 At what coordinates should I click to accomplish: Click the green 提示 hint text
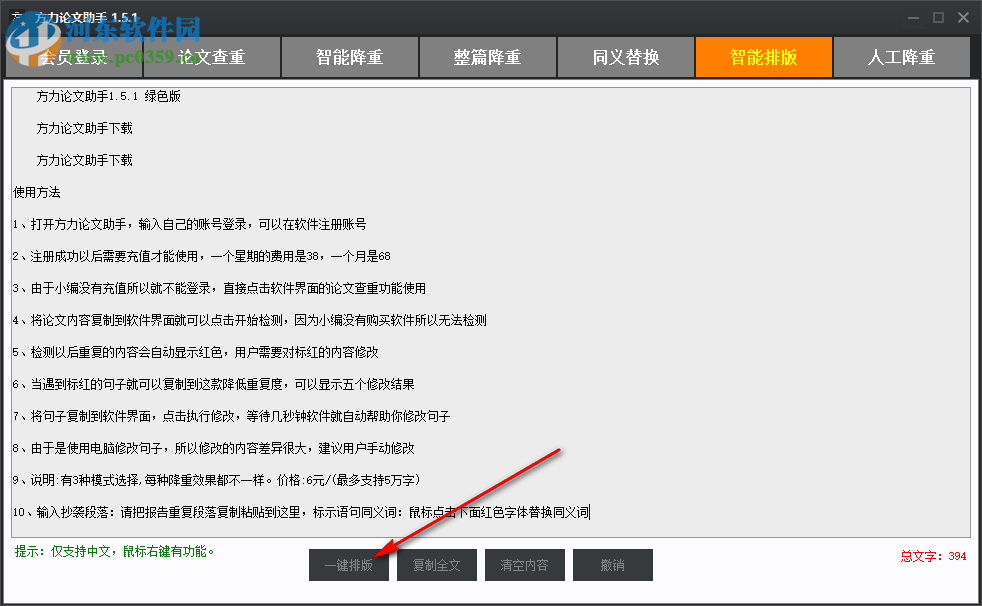[114, 552]
